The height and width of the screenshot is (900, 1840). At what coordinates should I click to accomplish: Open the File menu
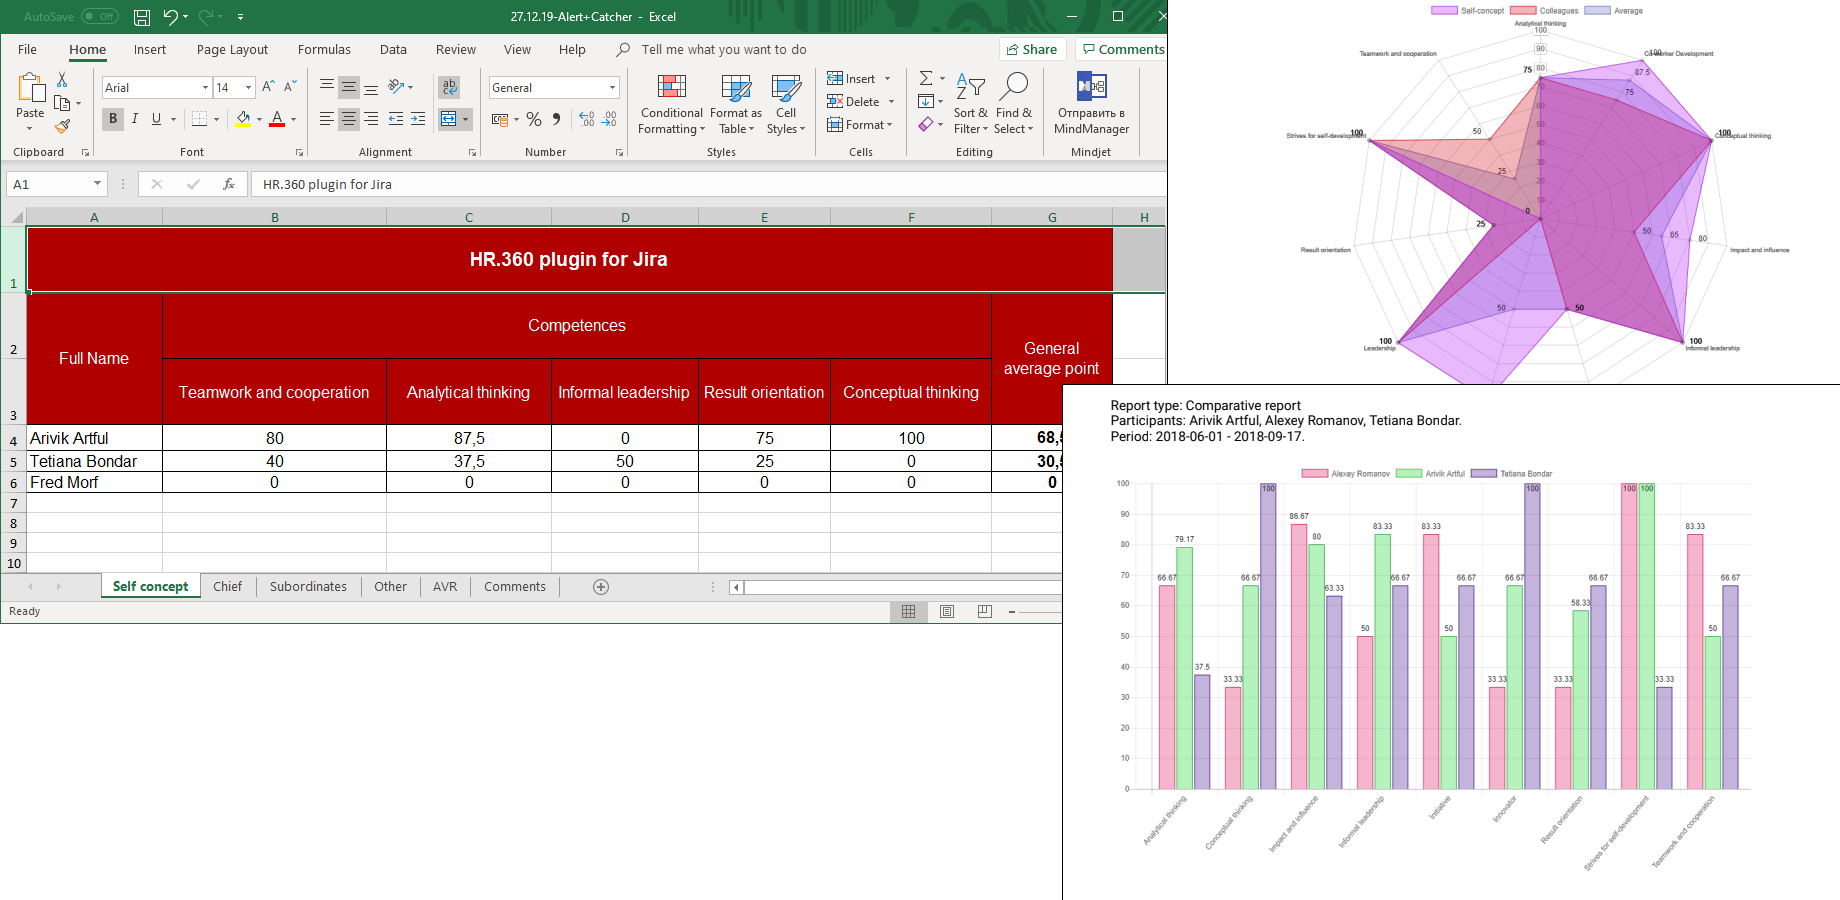tap(27, 49)
